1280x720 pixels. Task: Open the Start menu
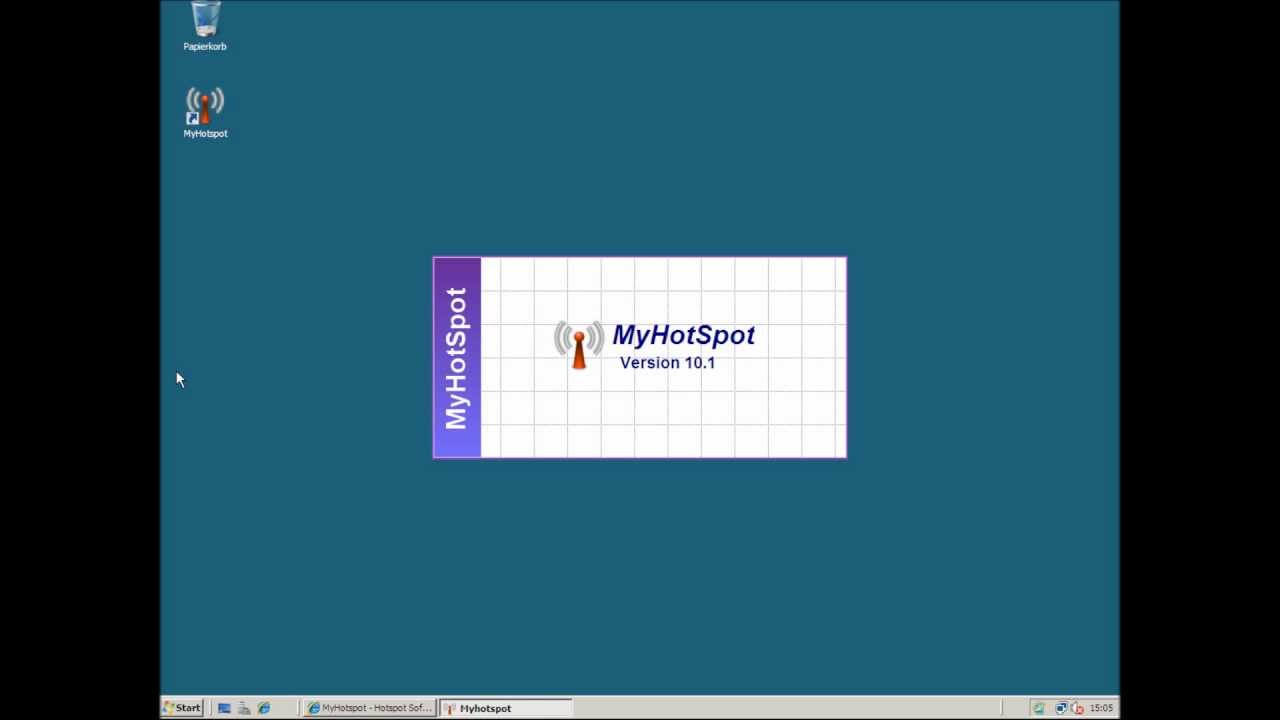click(182, 708)
